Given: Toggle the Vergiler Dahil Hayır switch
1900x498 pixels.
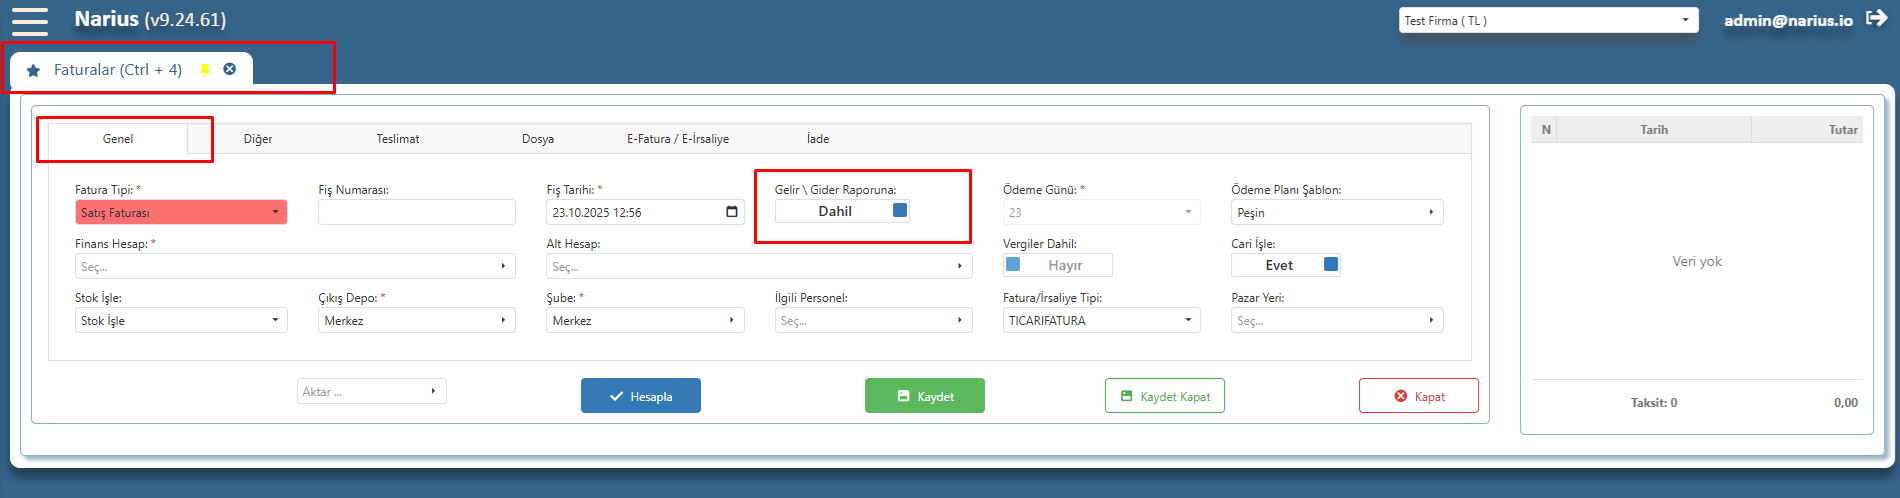Looking at the screenshot, I should (x=1057, y=265).
